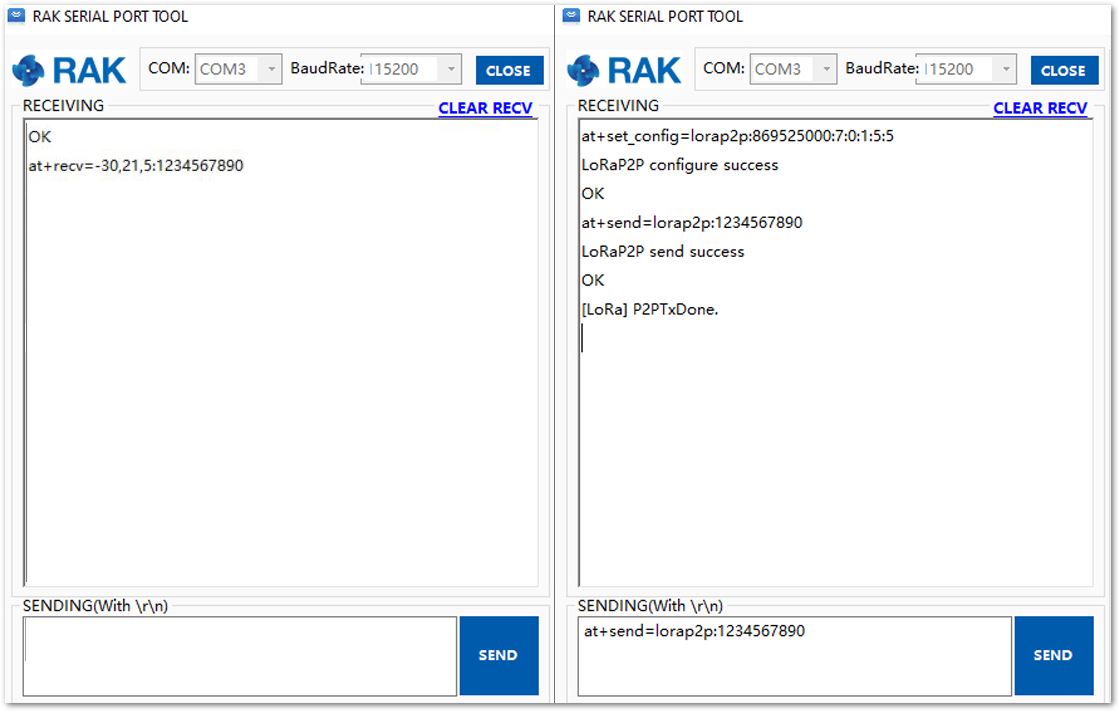
Task: Click 'OK' below LoRaP2P send success
Action: click(593, 280)
